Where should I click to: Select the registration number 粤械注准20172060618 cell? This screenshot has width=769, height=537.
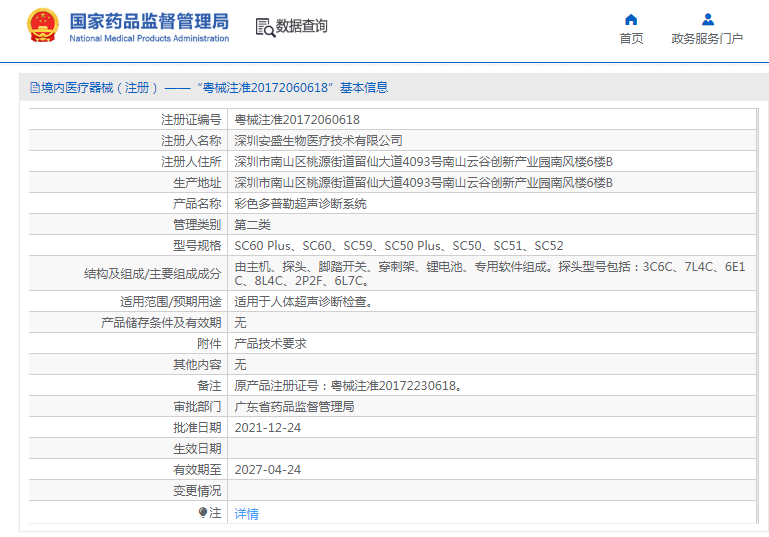[x=297, y=119]
